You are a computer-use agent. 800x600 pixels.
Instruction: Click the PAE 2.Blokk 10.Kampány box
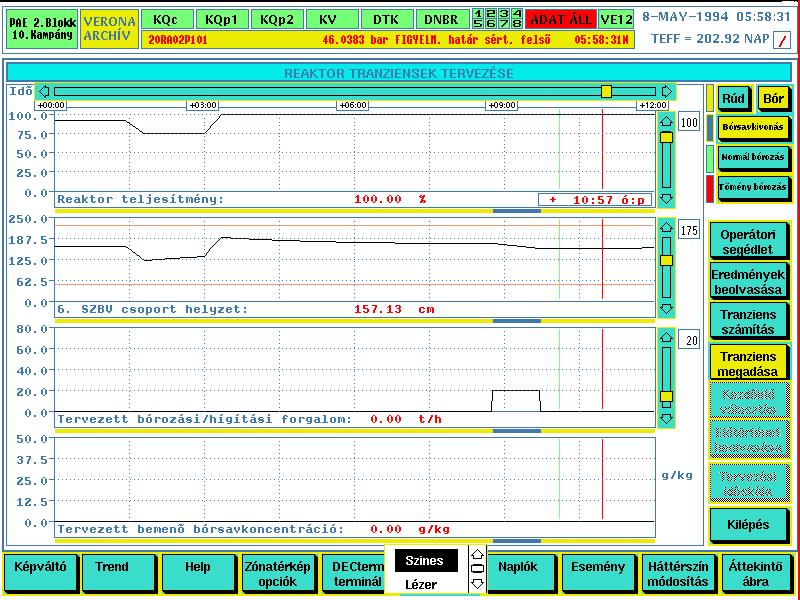point(42,29)
